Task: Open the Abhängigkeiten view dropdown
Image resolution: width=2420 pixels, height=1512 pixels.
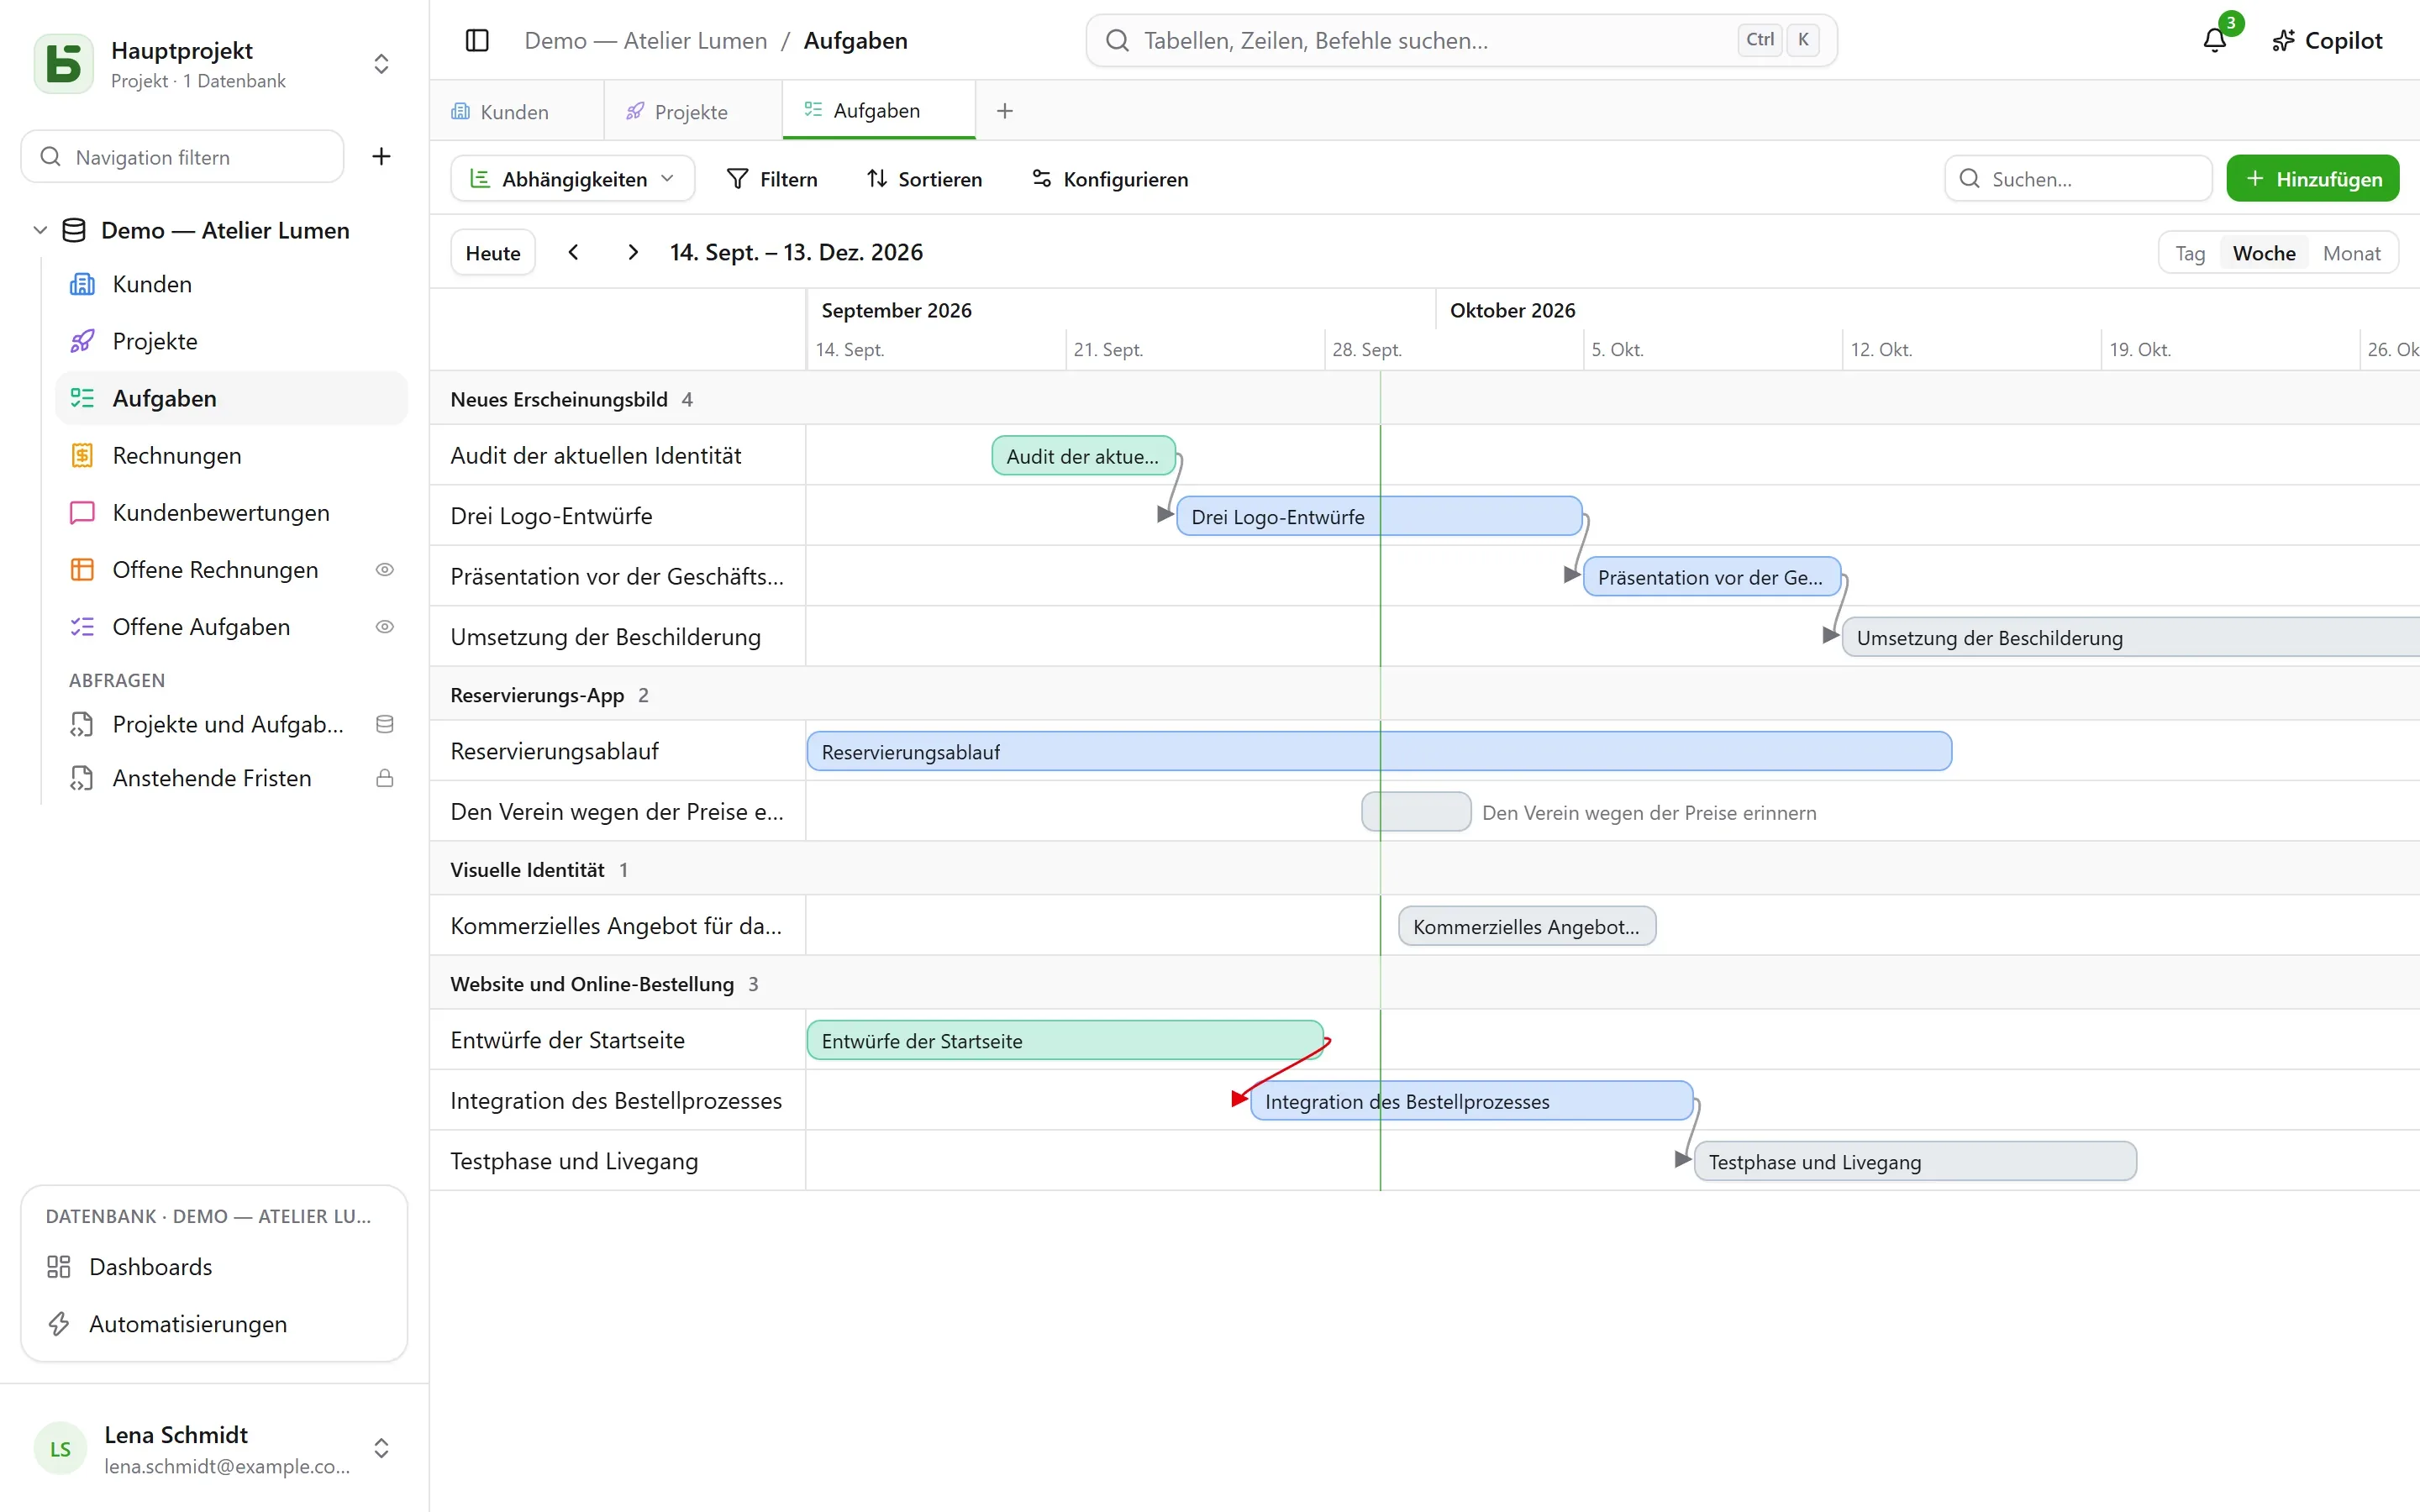Action: coord(572,179)
